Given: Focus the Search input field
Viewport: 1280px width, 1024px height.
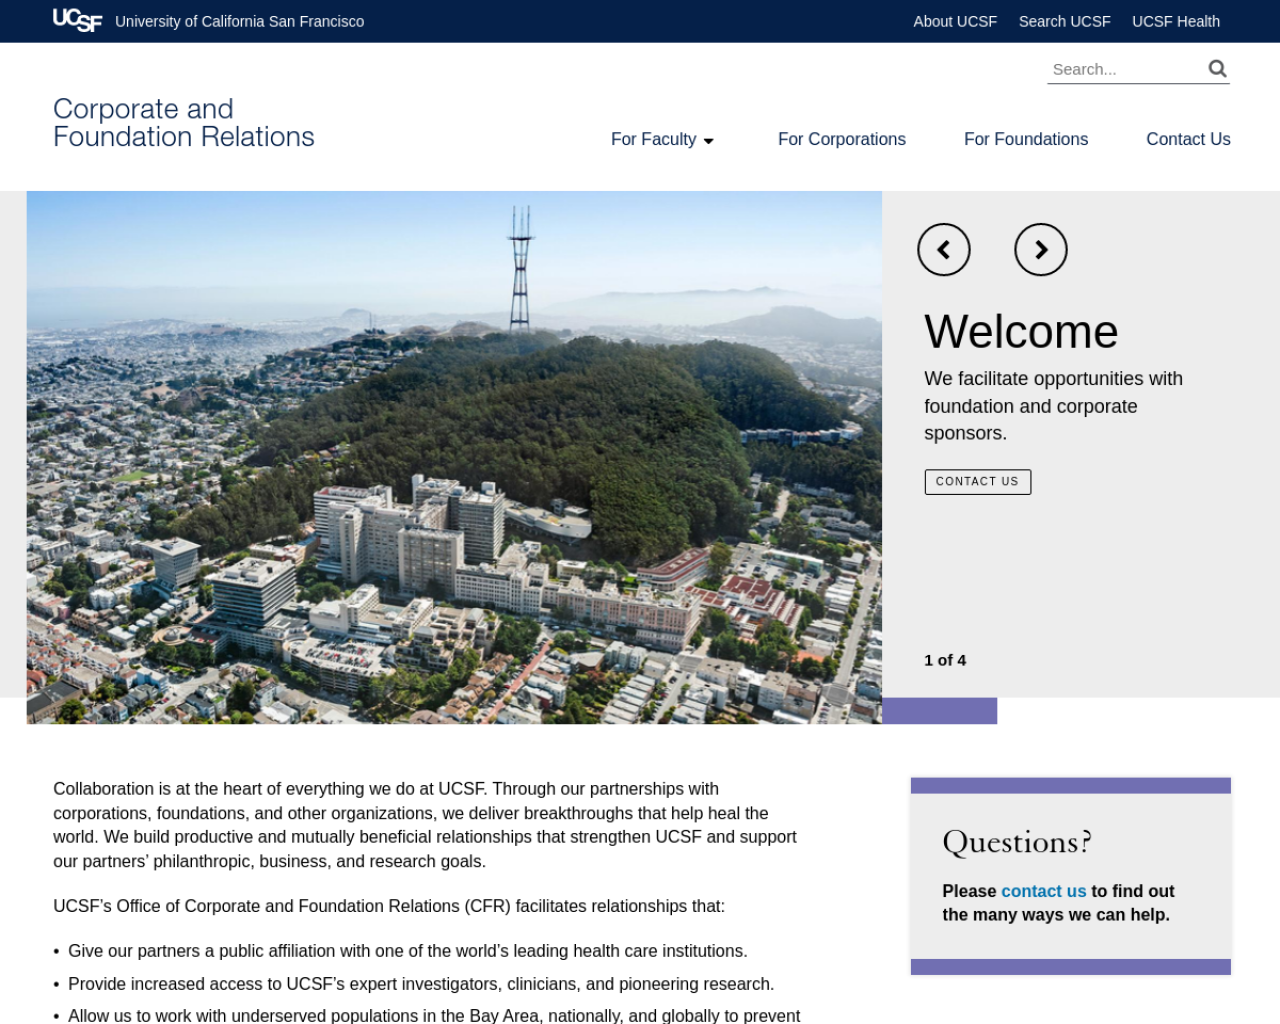Looking at the screenshot, I should (x=1125, y=69).
